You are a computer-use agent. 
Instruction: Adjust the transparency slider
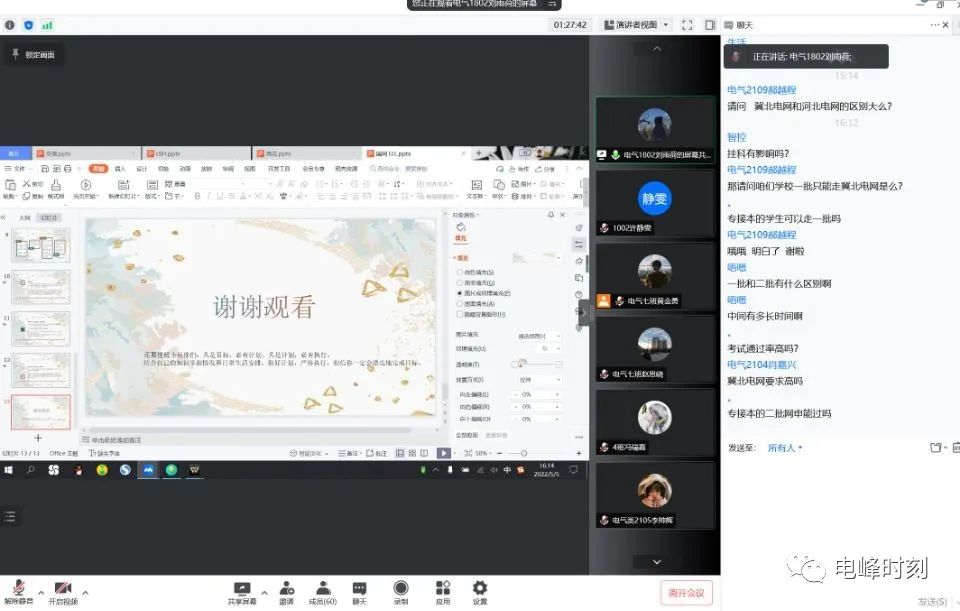(536, 364)
